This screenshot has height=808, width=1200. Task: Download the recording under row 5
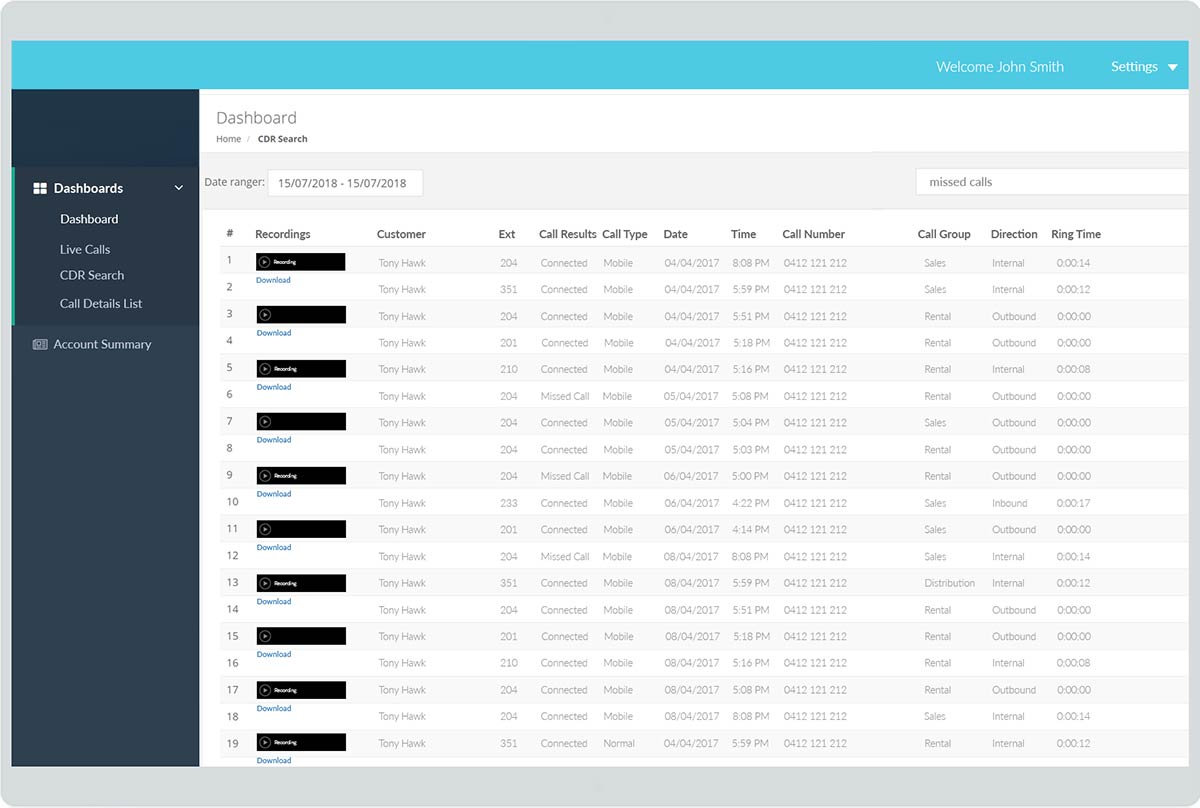273,387
